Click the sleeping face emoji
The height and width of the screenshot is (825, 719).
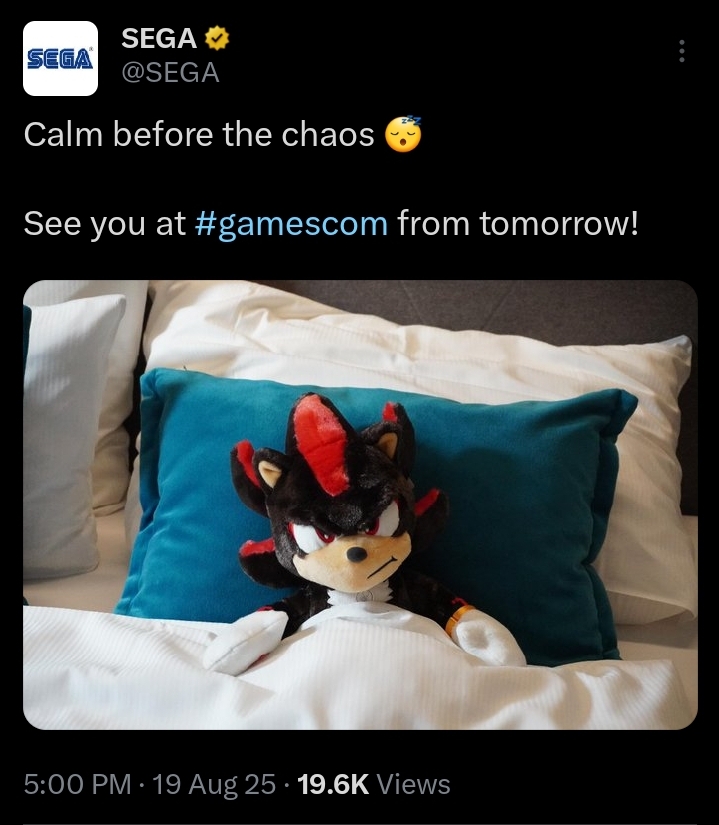coord(403,134)
